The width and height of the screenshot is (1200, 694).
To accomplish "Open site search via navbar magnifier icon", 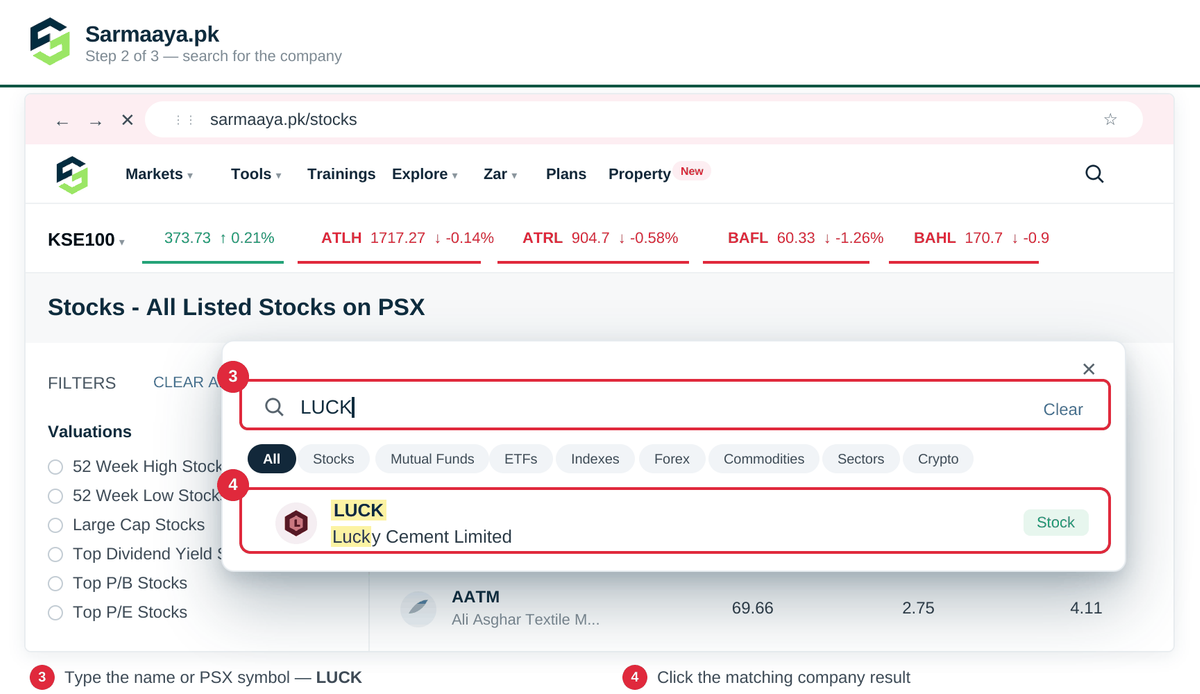I will [x=1094, y=174].
